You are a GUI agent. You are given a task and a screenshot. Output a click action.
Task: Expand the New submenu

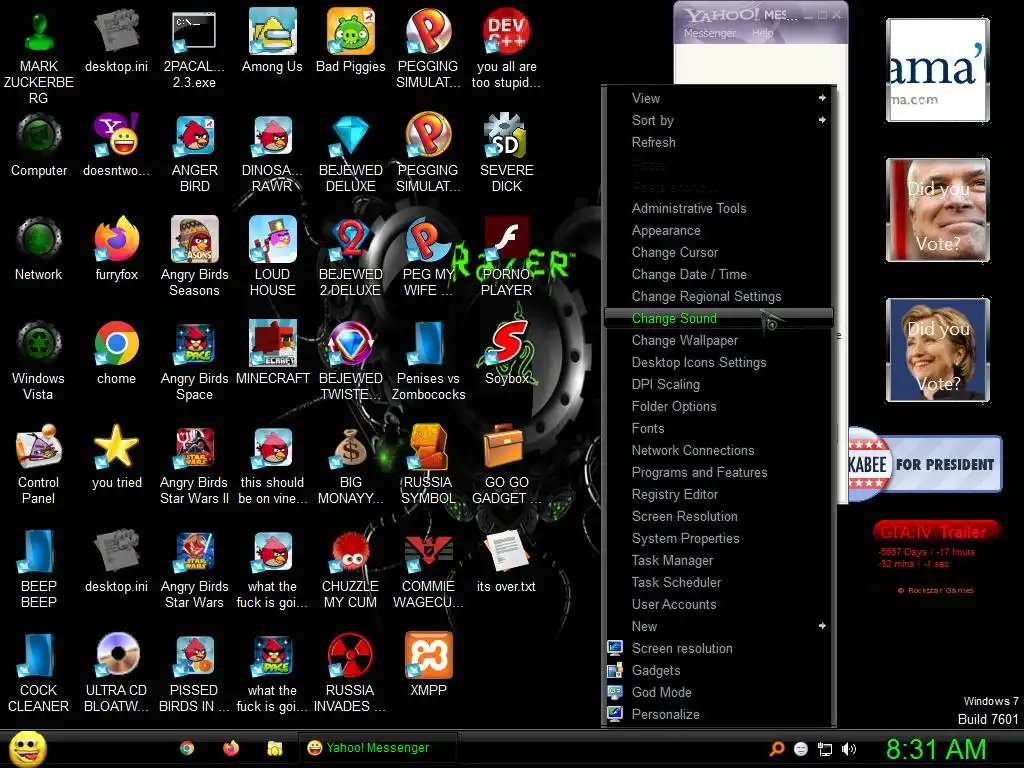point(719,626)
